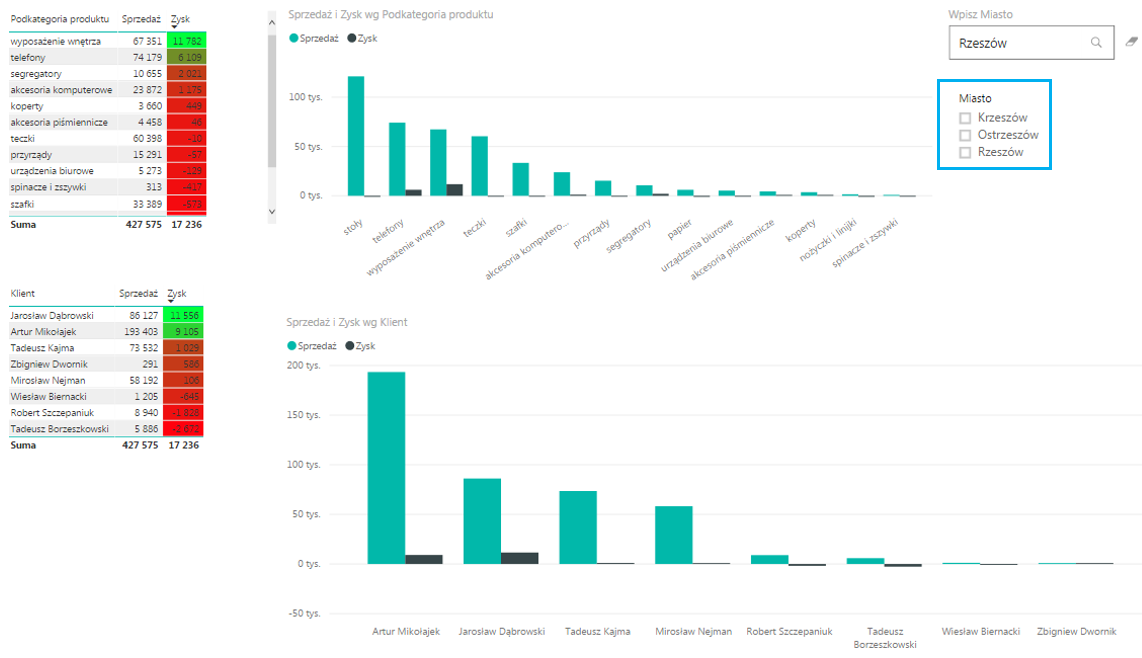The image size is (1142, 658).
Task: Click the sort arrow above Zysk in subcategory table
Action: coord(175,27)
